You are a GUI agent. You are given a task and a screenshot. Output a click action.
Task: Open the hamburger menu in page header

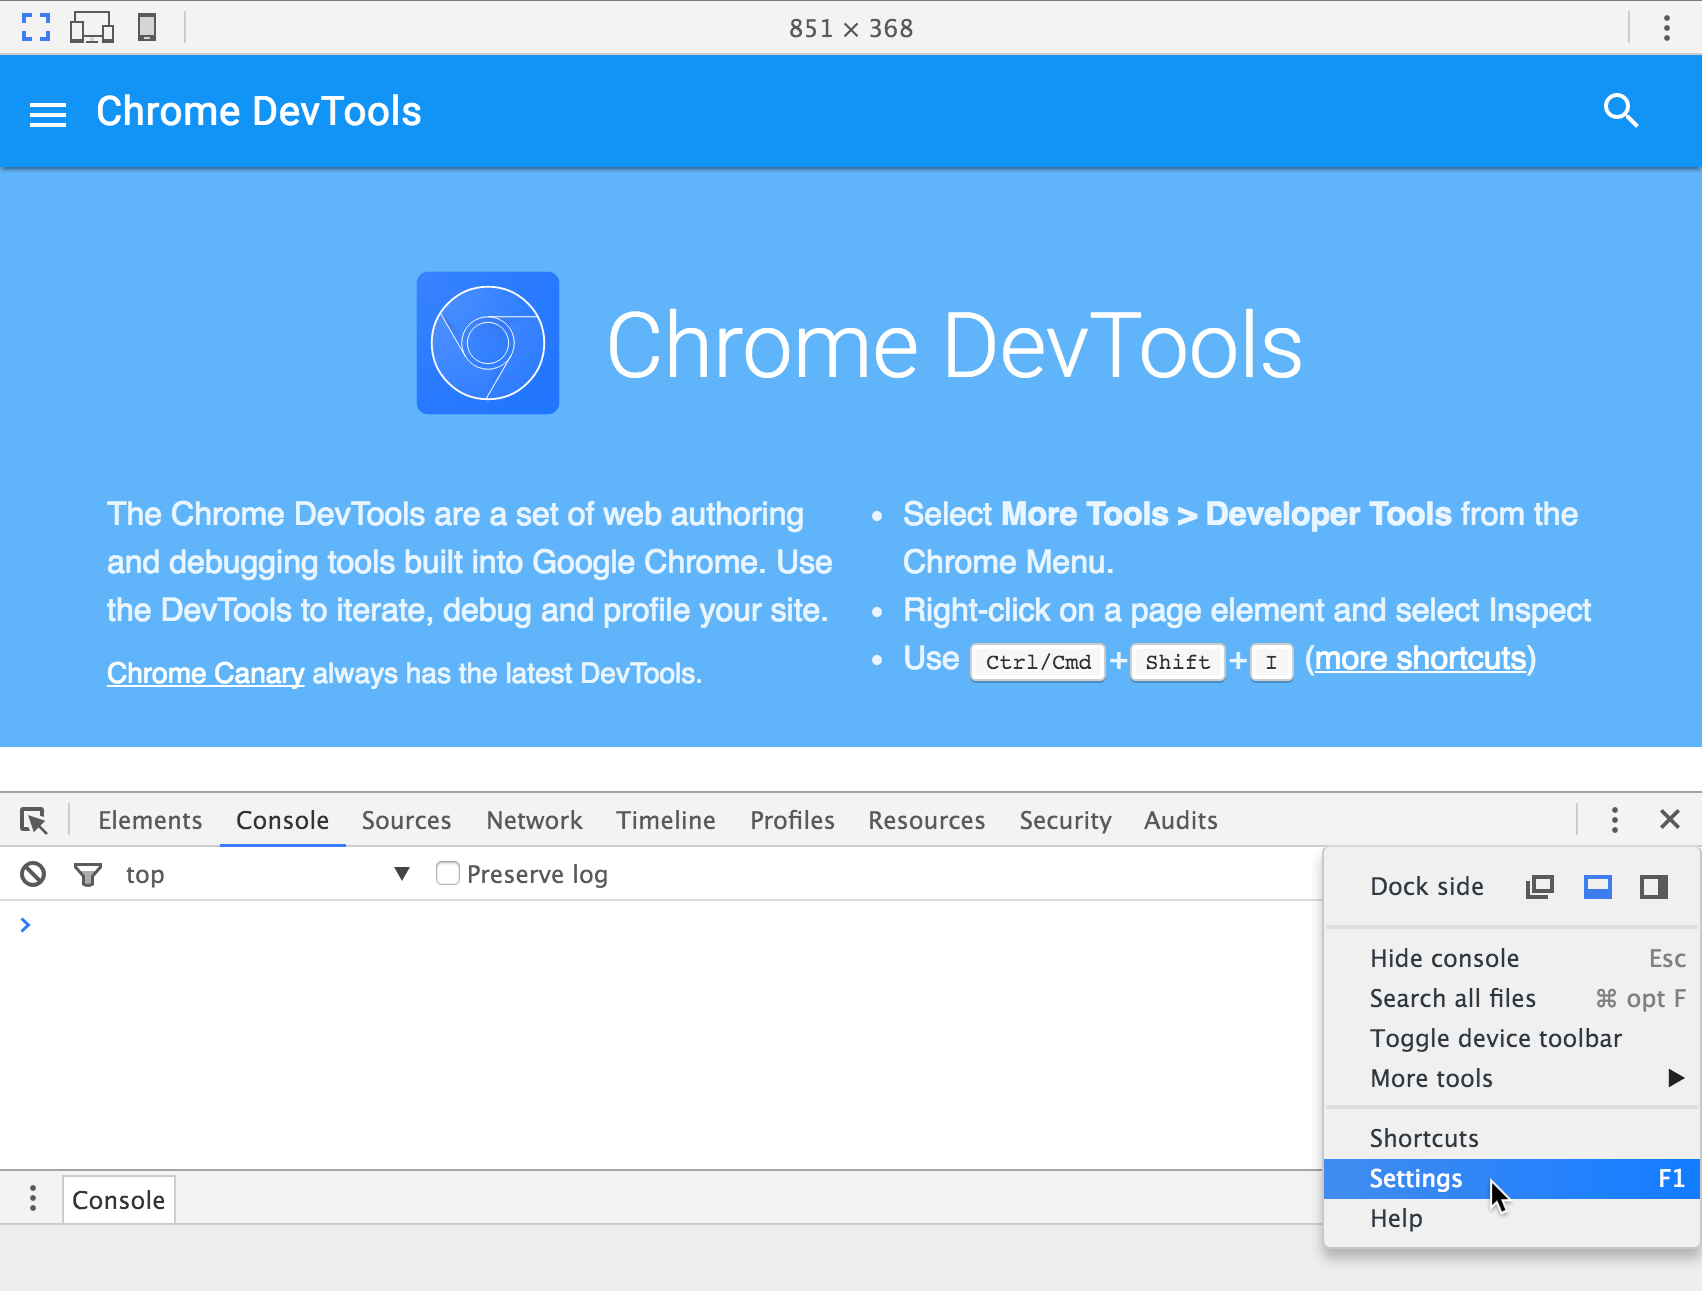point(46,112)
